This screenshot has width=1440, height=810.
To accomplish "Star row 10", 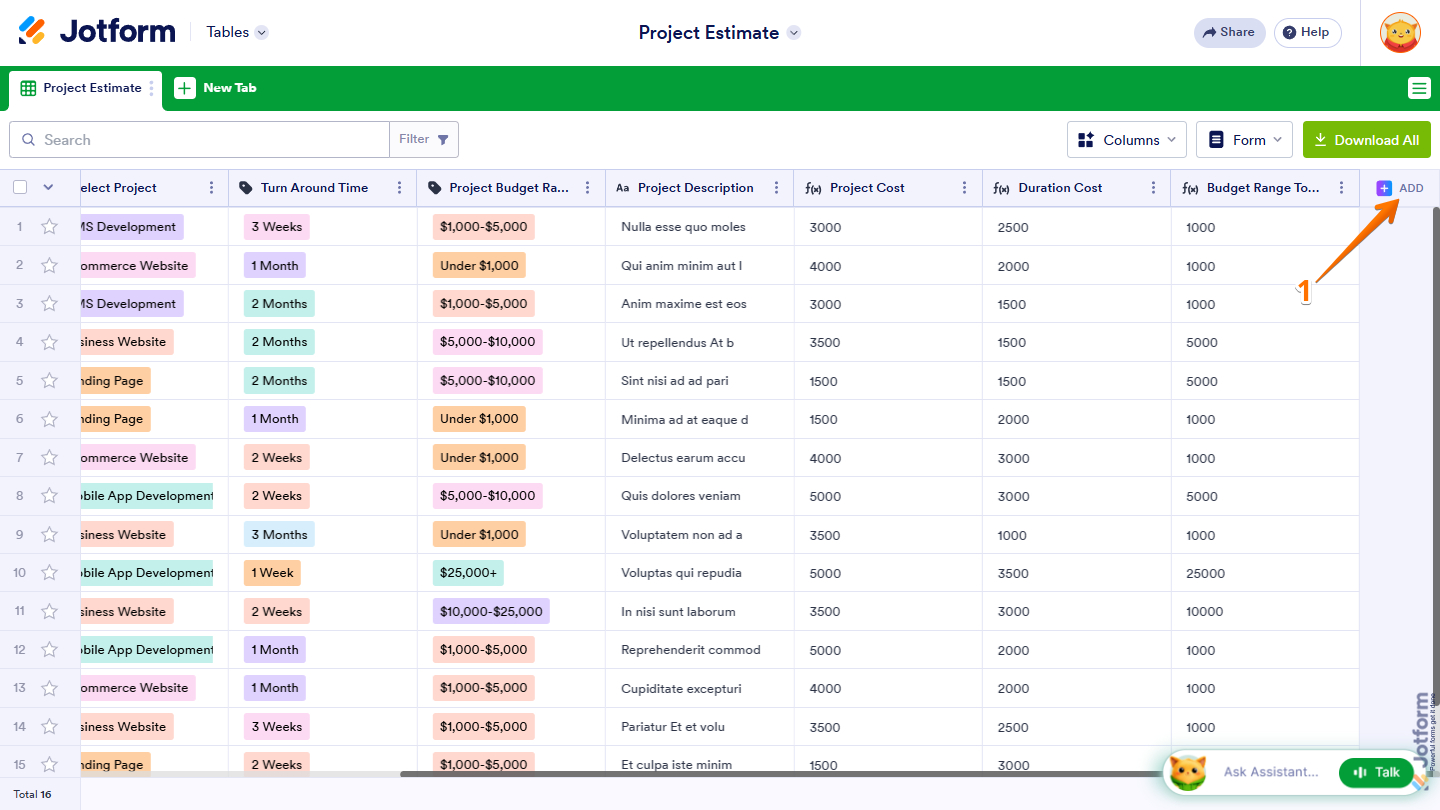I will [x=49, y=573].
